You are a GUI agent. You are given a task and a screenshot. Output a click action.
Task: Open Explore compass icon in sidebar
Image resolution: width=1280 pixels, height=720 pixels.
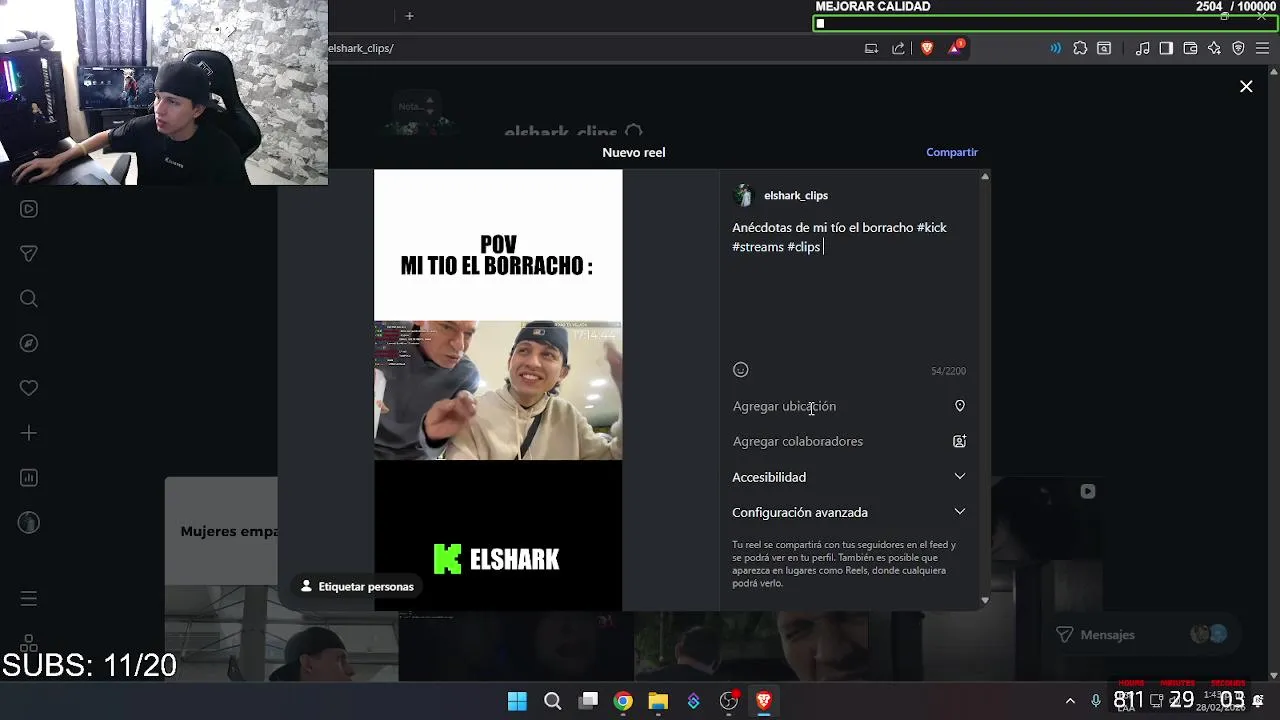pyautogui.click(x=29, y=343)
